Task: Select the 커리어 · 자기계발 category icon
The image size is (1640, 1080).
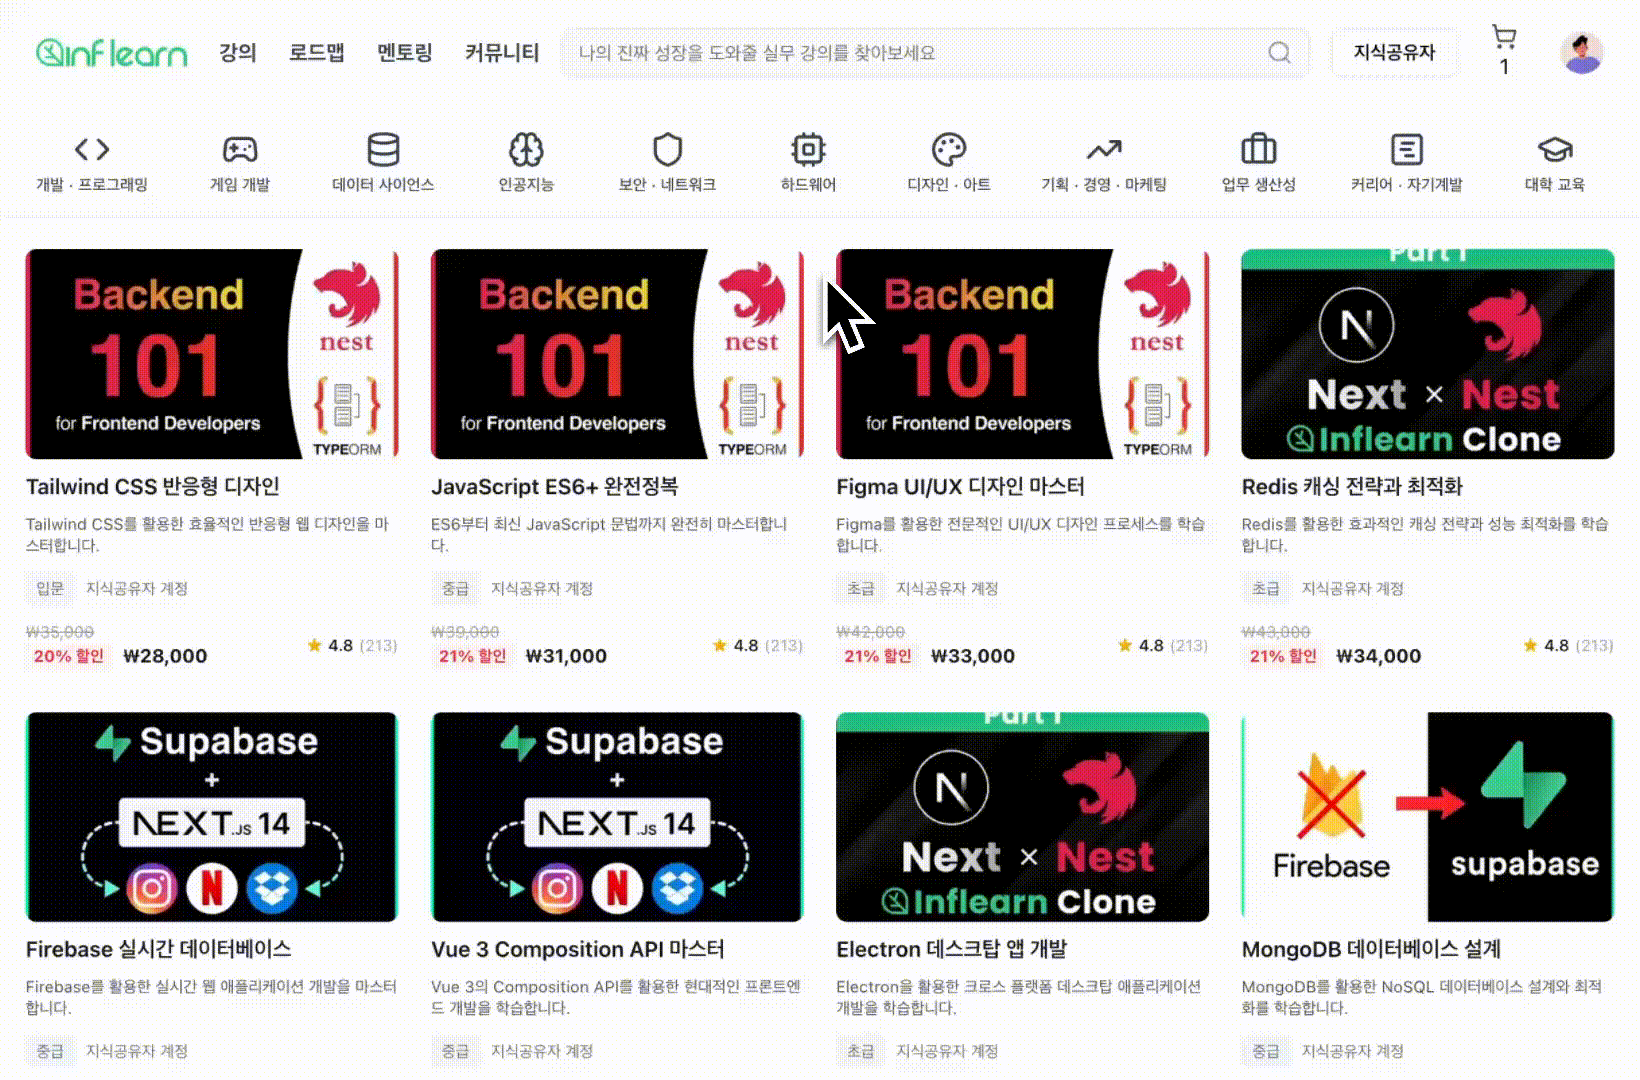Action: pos(1407,150)
